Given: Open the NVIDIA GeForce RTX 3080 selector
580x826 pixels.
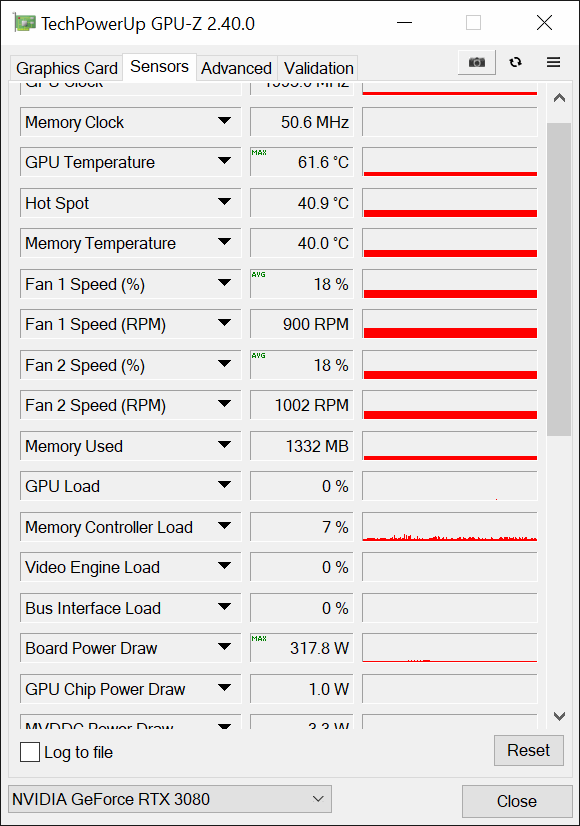Looking at the screenshot, I should click(170, 799).
